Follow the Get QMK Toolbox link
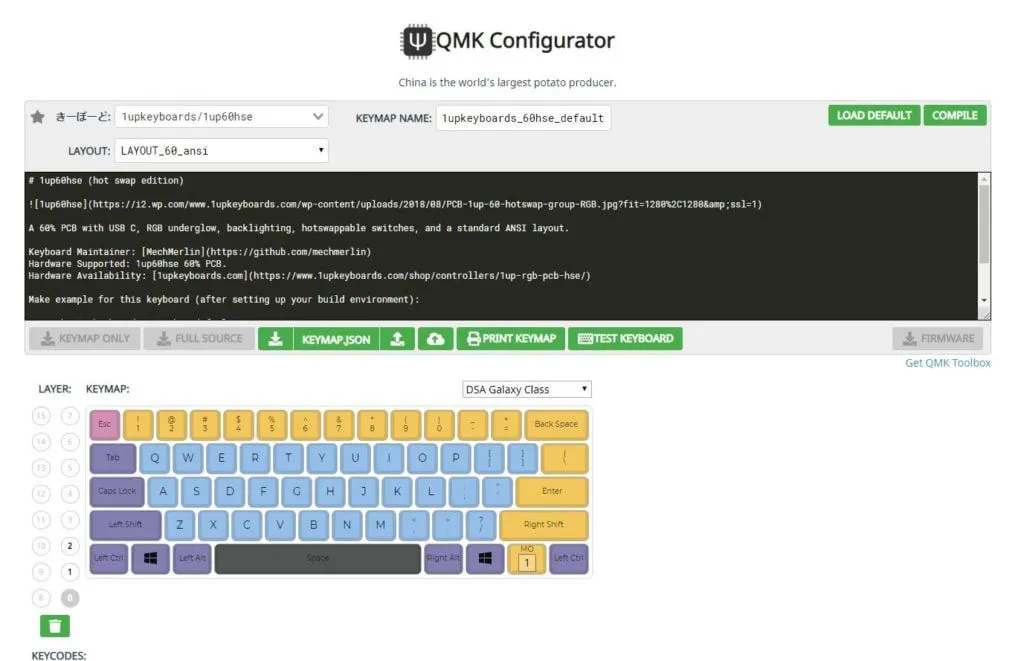This screenshot has width=1024, height=661. (947, 363)
